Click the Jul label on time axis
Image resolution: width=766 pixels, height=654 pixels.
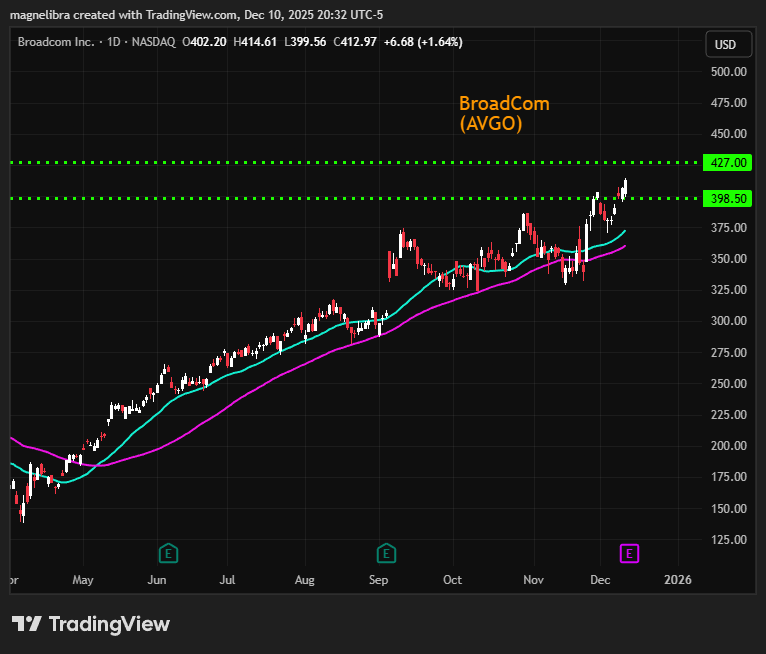(227, 580)
